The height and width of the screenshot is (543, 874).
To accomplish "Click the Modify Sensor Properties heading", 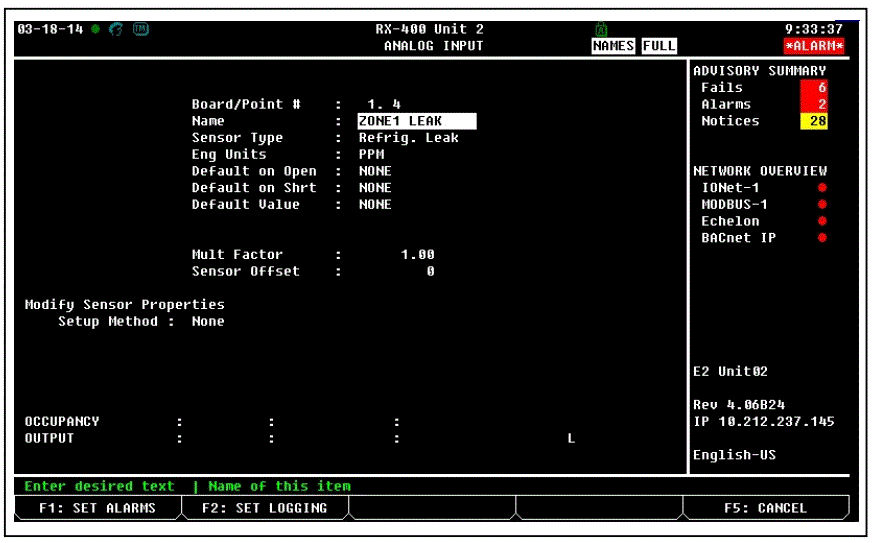I will pos(124,305).
